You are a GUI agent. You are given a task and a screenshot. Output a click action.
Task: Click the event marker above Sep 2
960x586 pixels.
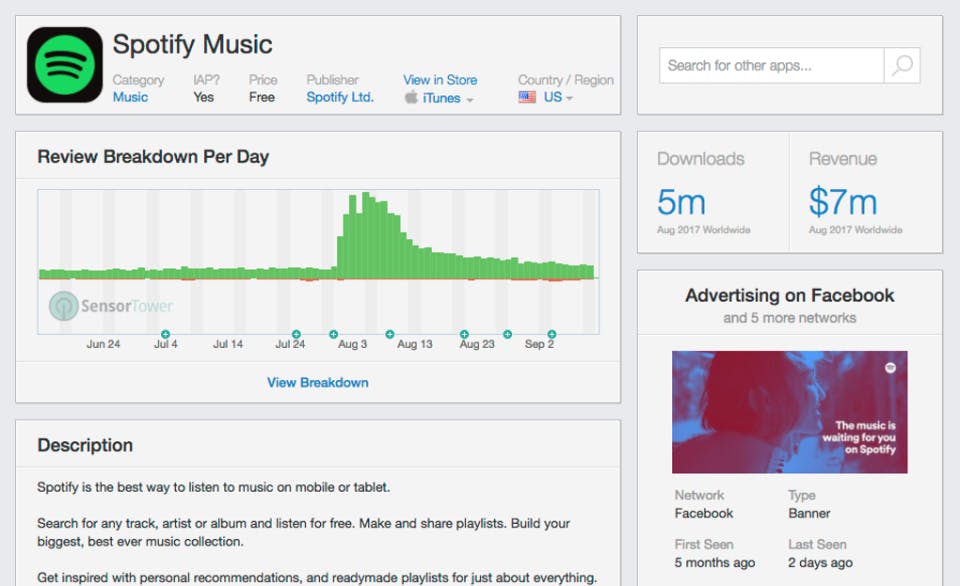point(552,334)
